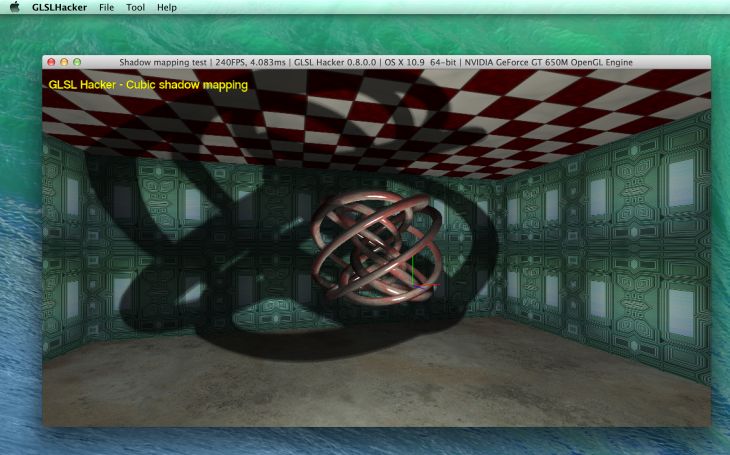Image resolution: width=730 pixels, height=455 pixels.
Task: Click the pink torus knot 3D object
Action: 377,248
